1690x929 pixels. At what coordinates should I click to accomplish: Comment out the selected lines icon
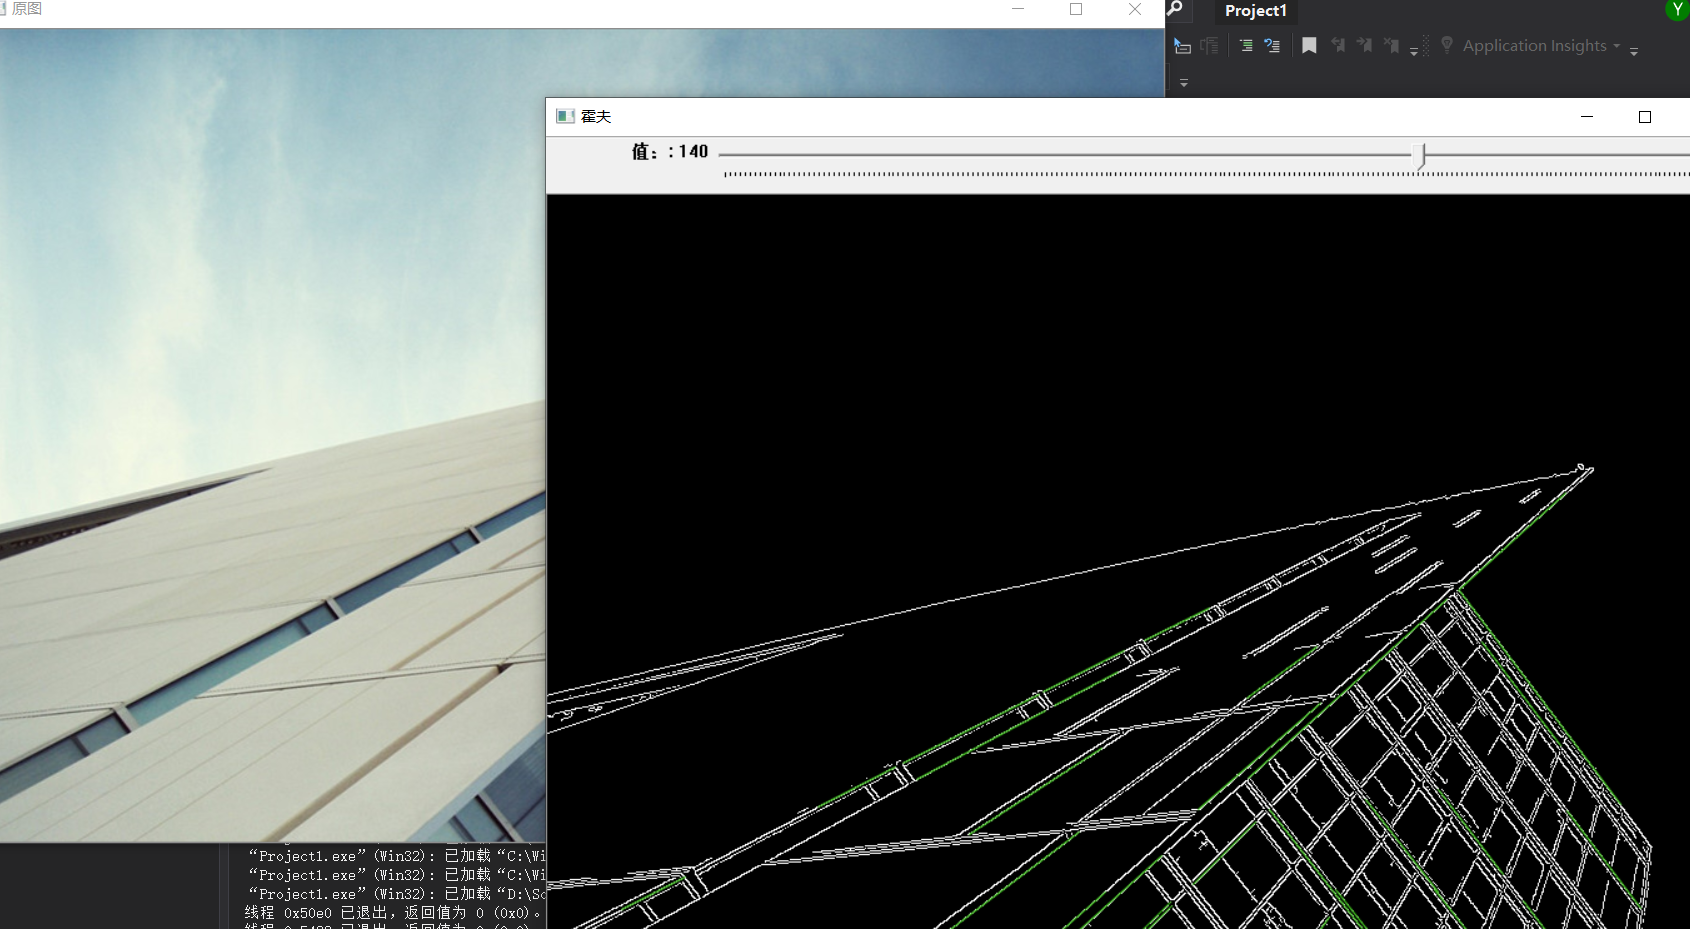1246,46
